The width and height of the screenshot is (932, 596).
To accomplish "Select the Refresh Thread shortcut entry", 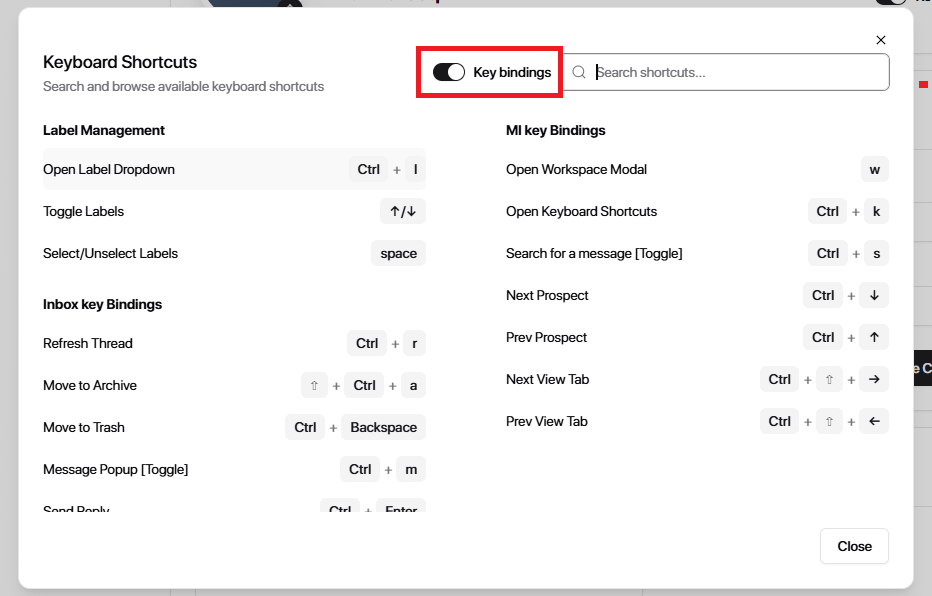I will click(88, 343).
